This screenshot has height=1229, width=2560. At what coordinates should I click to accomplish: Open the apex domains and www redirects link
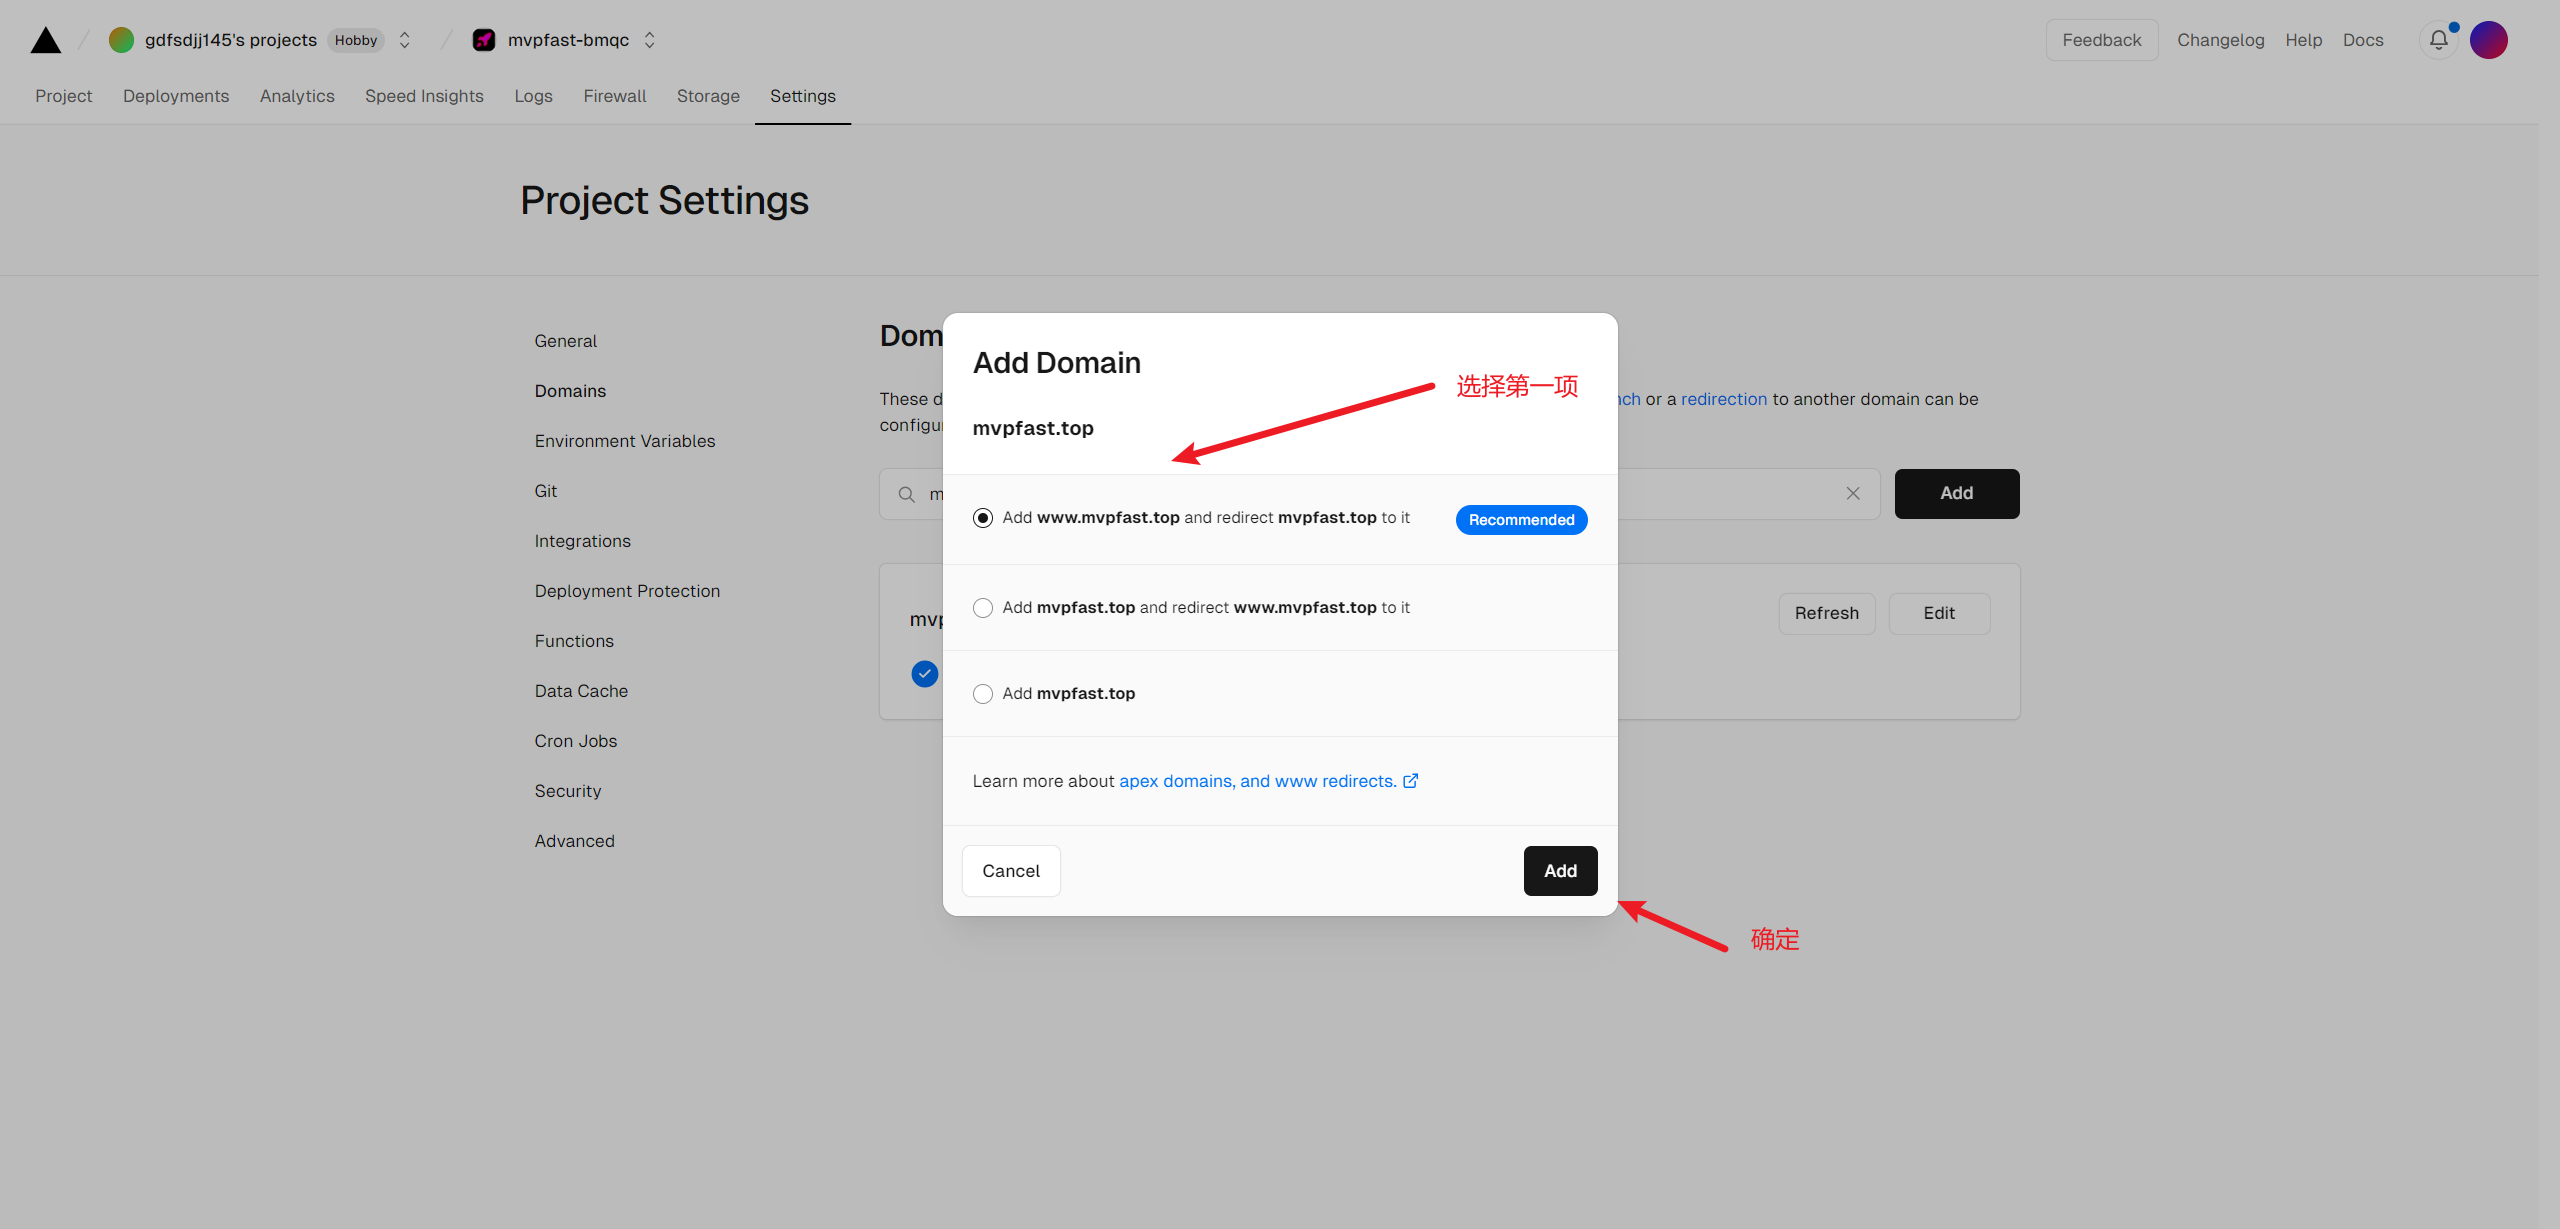point(1257,781)
